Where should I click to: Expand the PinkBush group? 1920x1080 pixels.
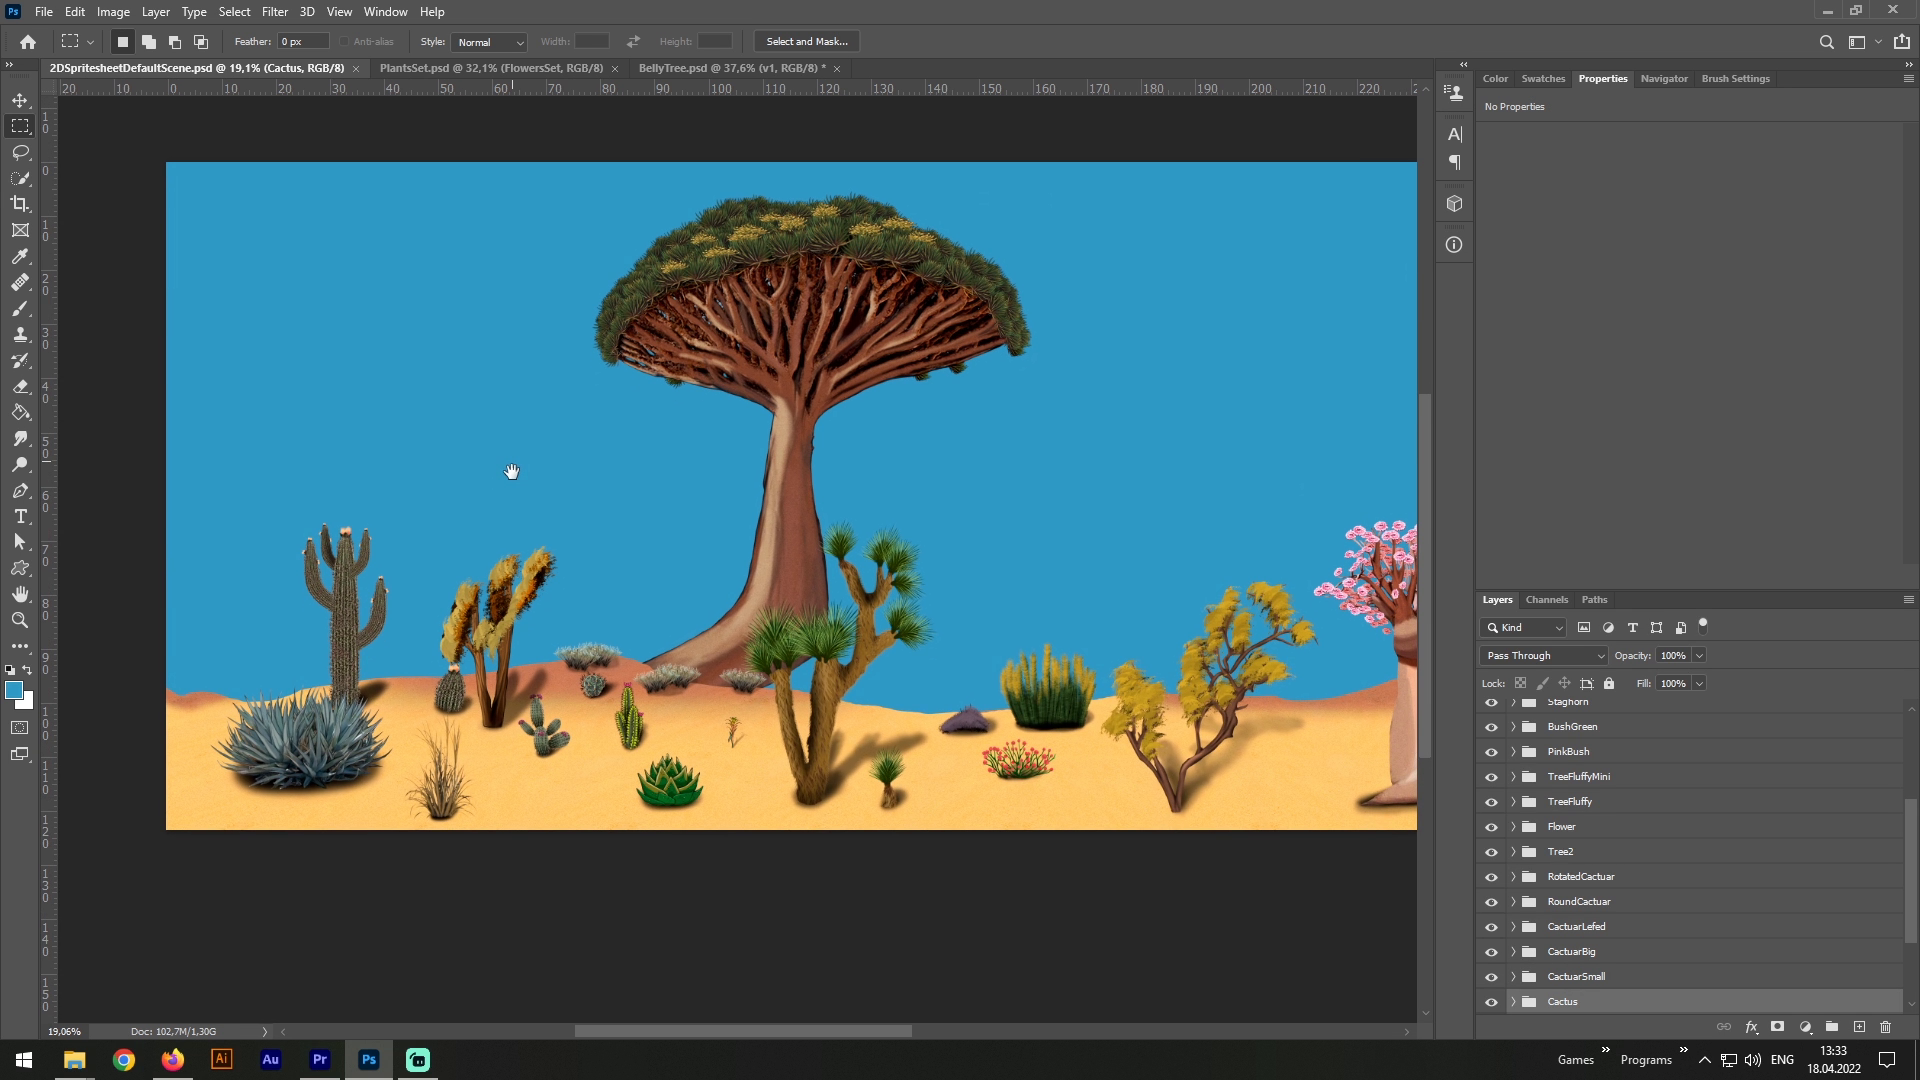[x=1513, y=752]
